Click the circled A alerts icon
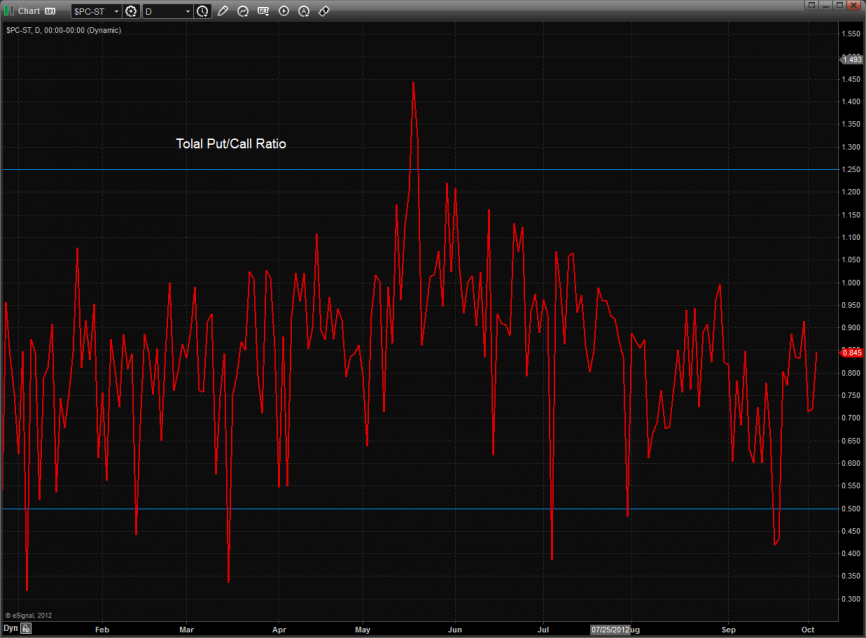 303,11
